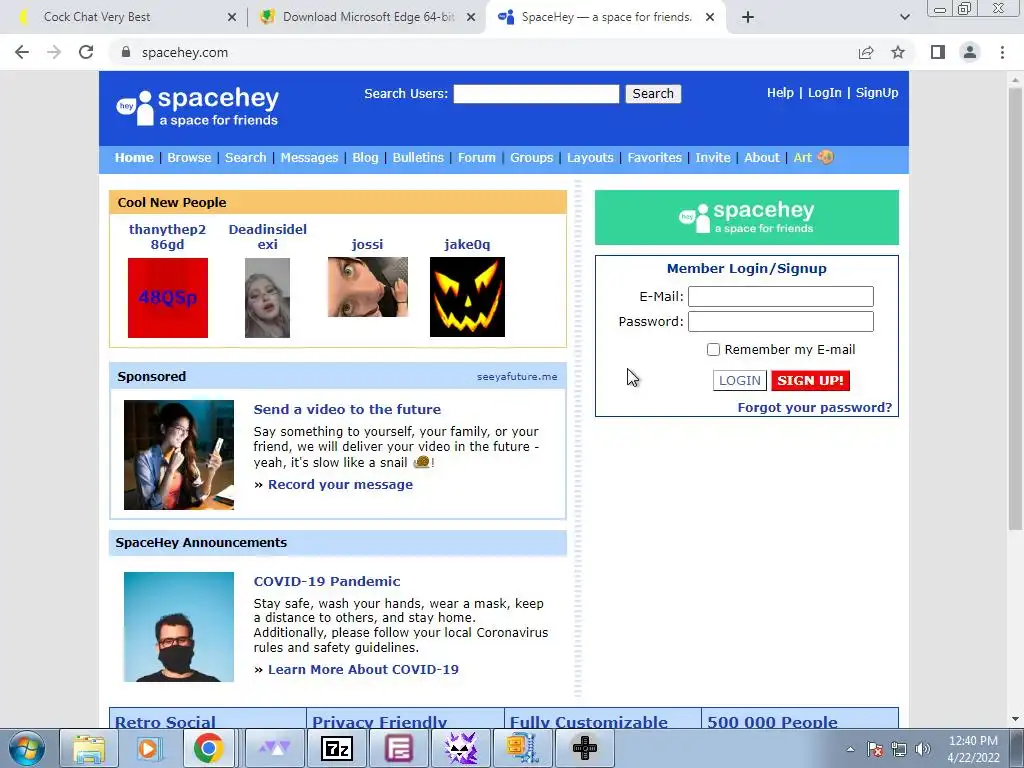Open File Explorer from the taskbar
Image resolution: width=1024 pixels, height=768 pixels.
(x=89, y=748)
